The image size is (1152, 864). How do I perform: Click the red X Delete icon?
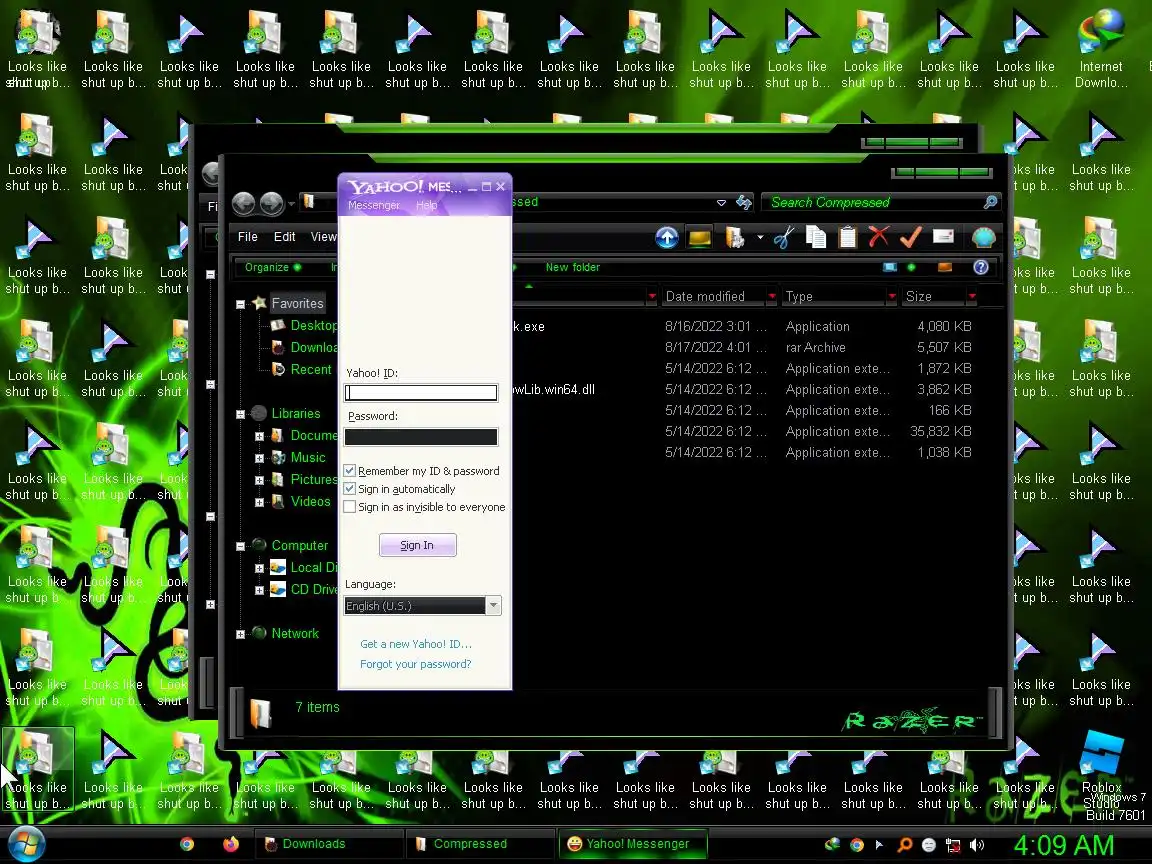(x=879, y=237)
